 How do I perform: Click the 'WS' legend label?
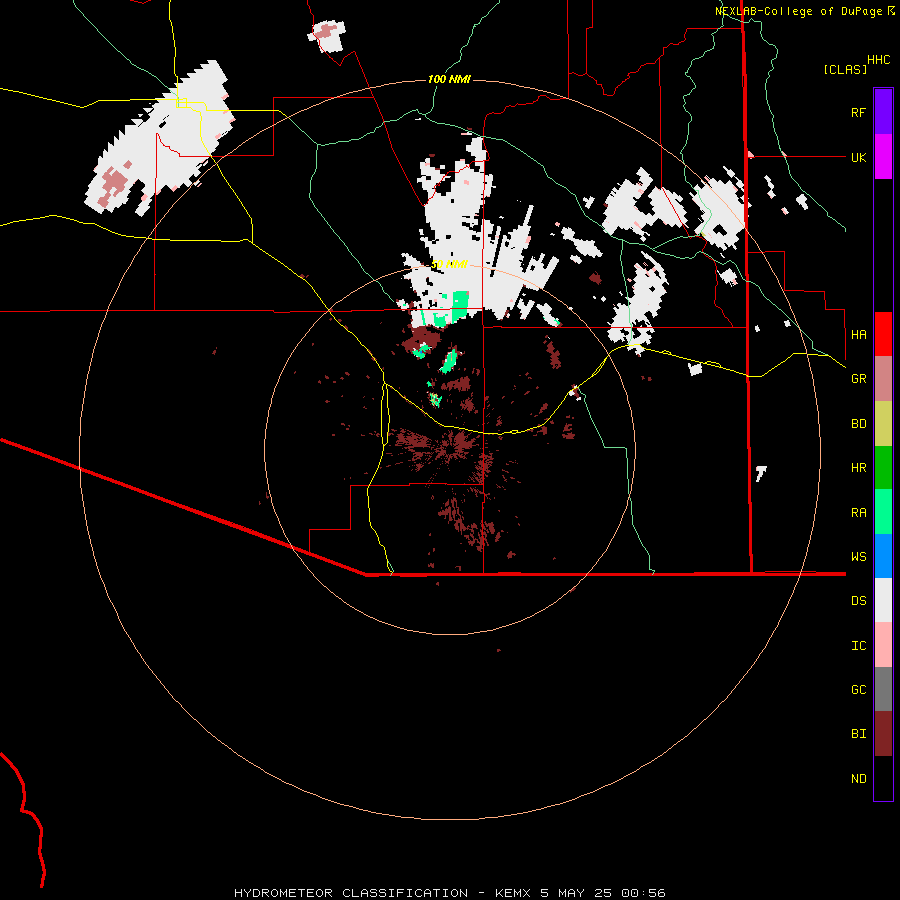tap(858, 557)
